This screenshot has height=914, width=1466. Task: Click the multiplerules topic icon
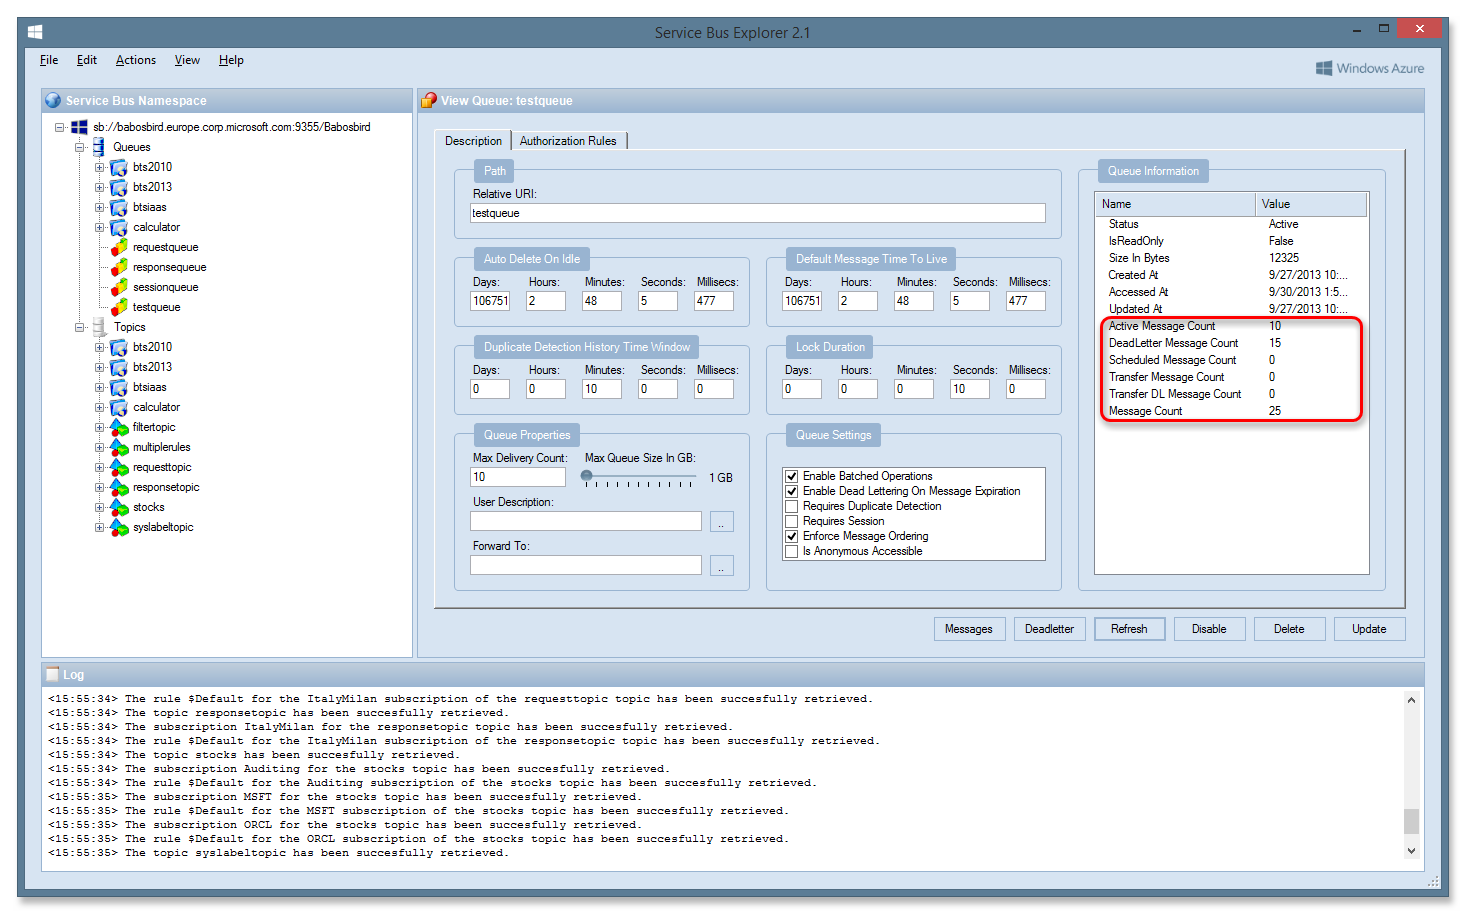tap(119, 448)
